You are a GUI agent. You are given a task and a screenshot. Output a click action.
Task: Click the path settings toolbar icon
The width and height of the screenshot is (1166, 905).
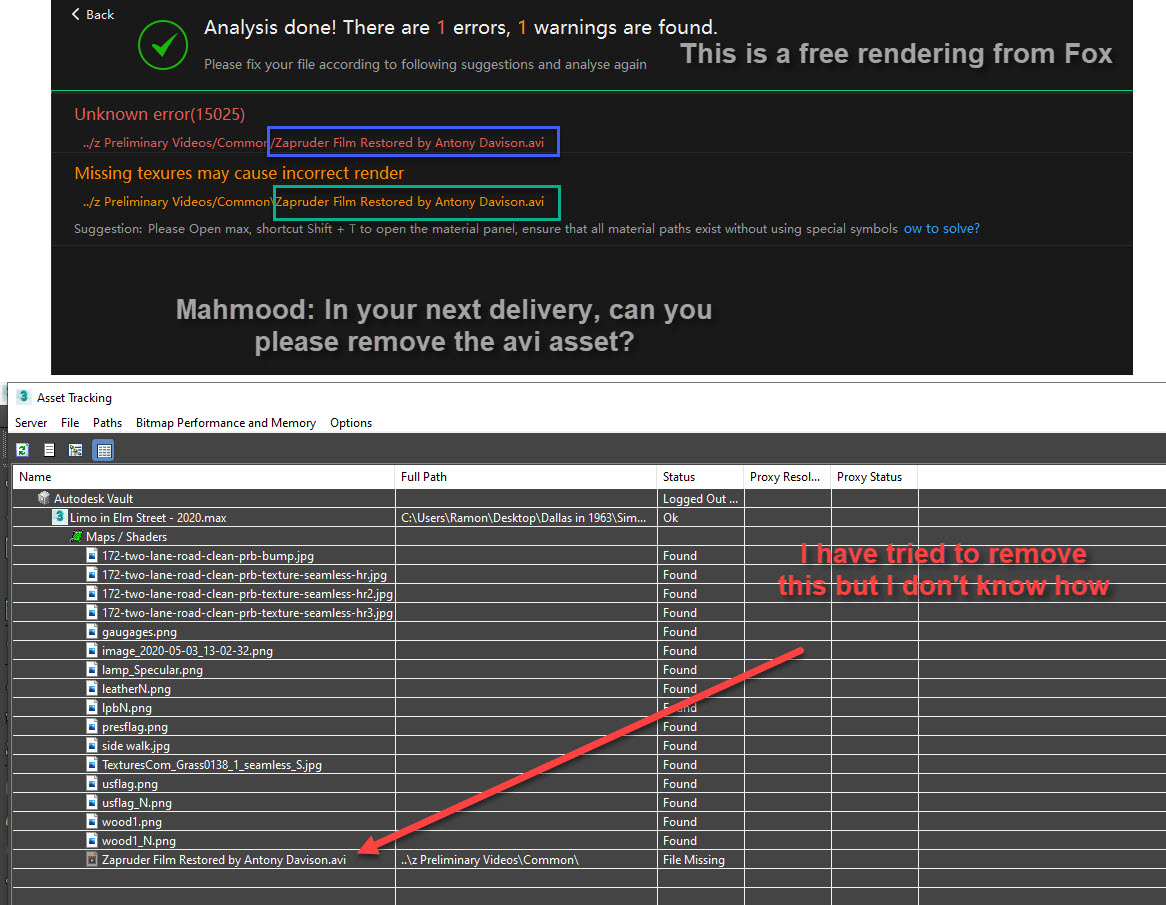(x=75, y=450)
